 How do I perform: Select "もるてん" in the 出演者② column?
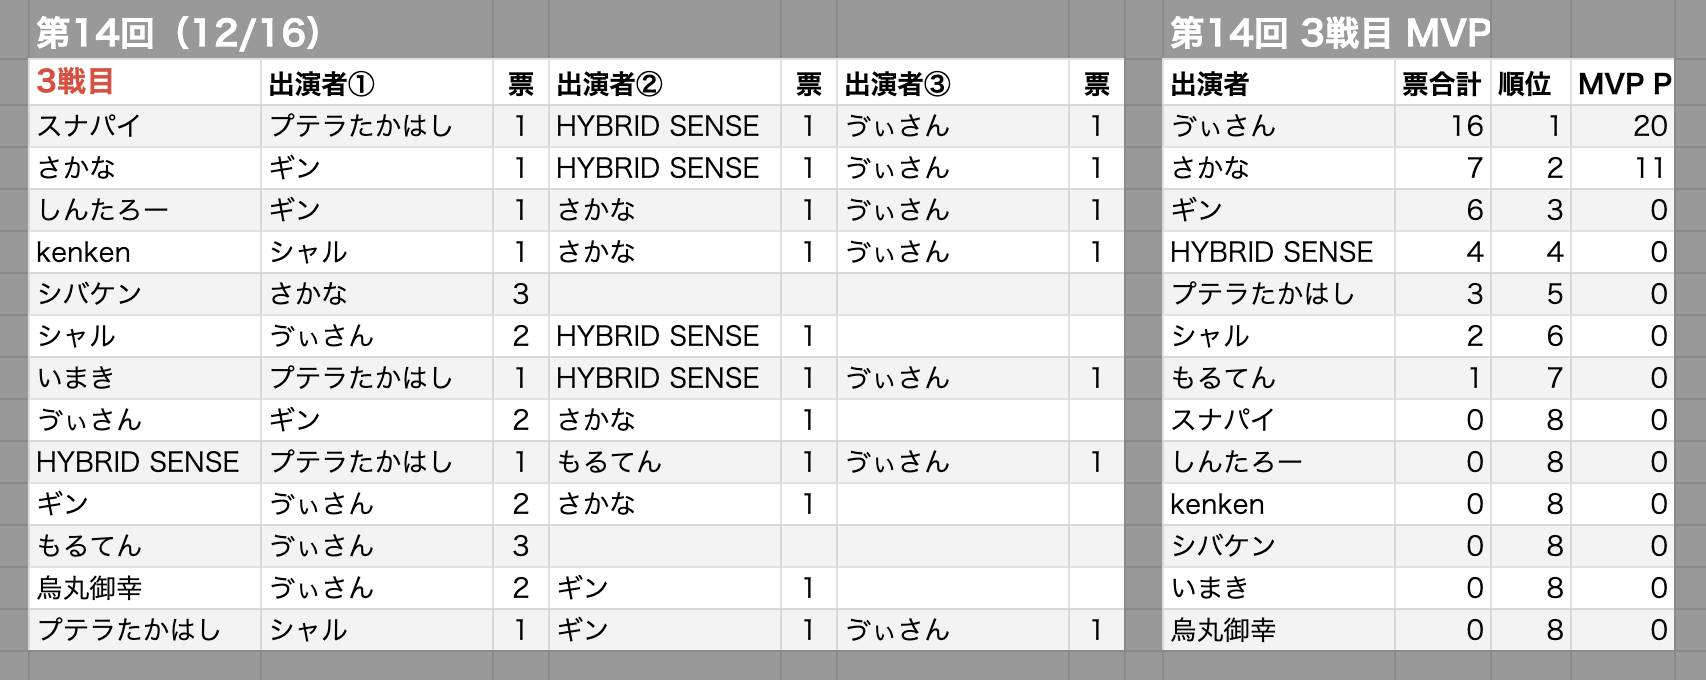point(610,462)
